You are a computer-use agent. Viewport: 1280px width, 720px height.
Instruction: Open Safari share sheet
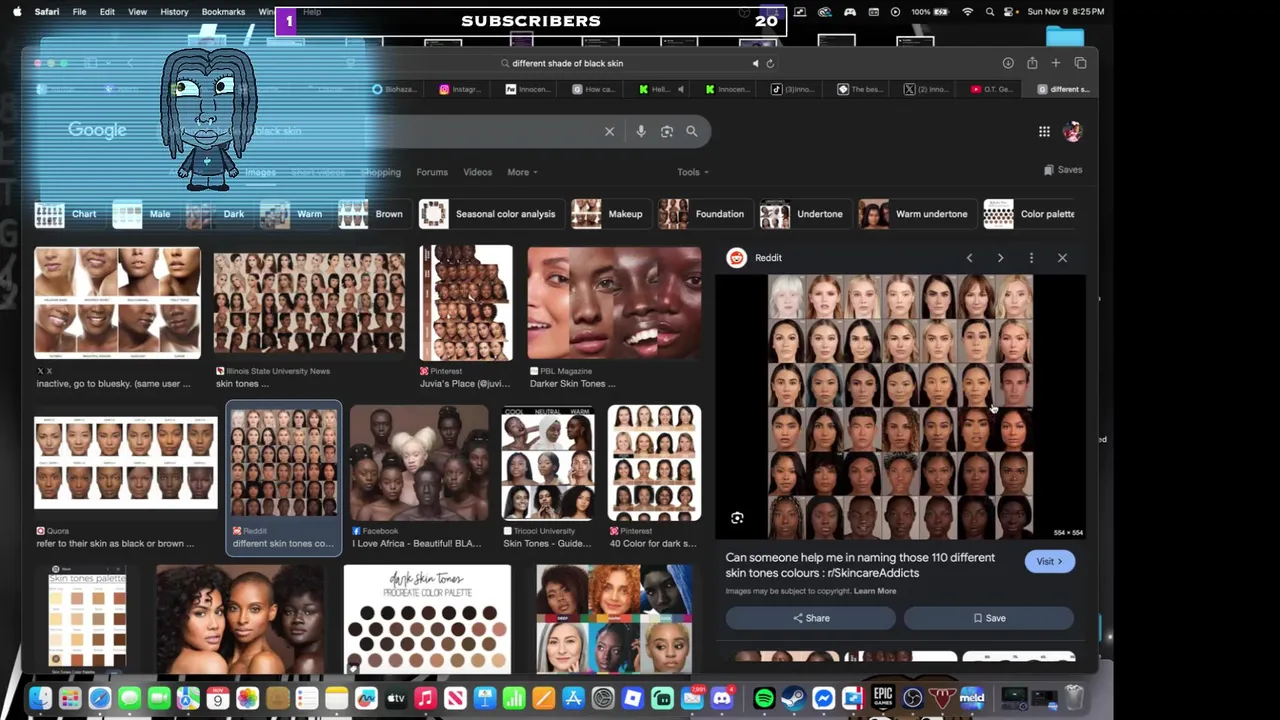(x=1032, y=63)
